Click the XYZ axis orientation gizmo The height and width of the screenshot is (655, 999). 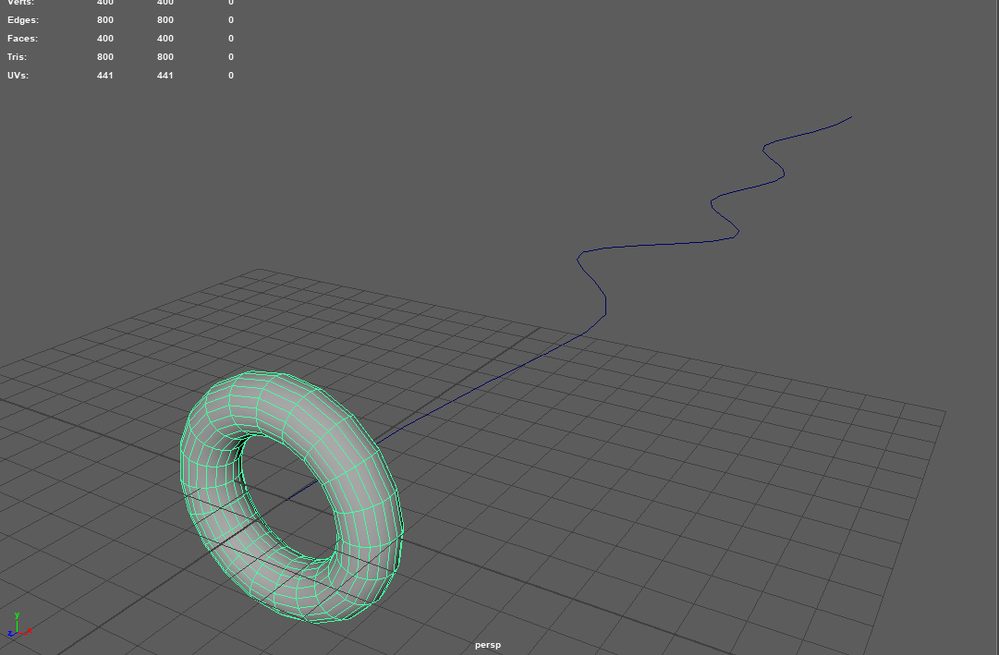(x=19, y=625)
